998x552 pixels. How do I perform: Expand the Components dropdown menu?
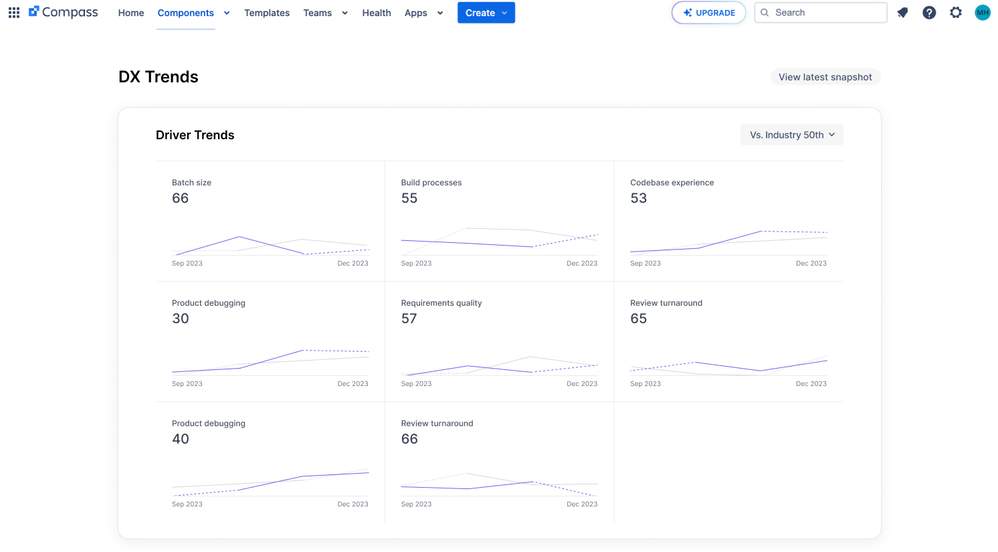coord(227,13)
